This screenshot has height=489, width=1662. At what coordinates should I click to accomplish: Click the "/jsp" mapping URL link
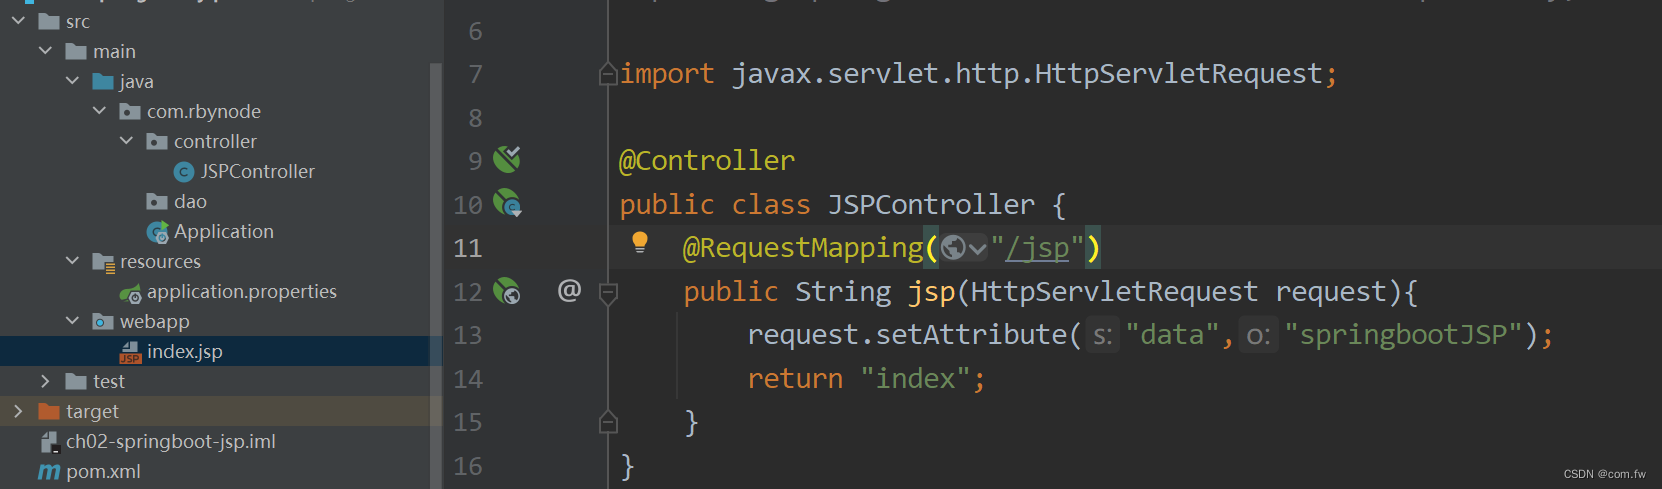(1037, 248)
